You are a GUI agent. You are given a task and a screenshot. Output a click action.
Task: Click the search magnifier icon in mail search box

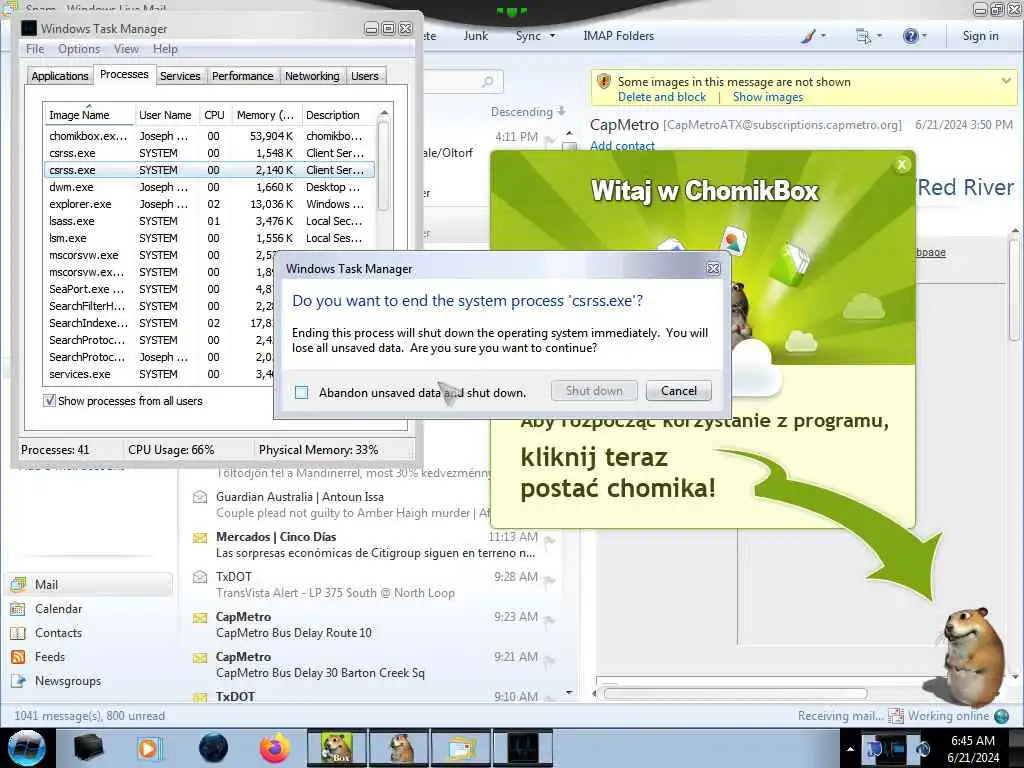[x=487, y=82]
